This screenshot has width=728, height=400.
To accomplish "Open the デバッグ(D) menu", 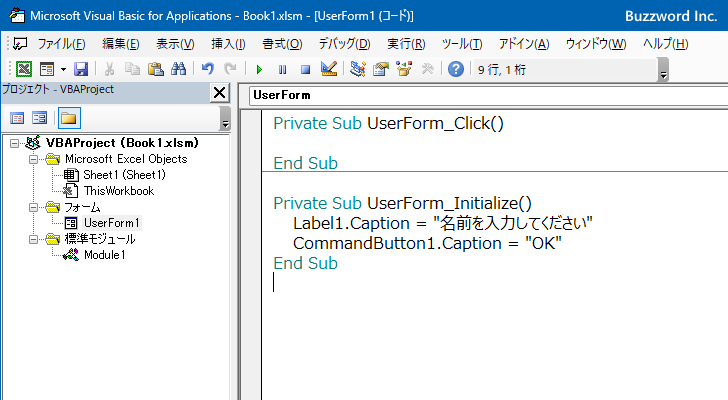I will [x=344, y=44].
